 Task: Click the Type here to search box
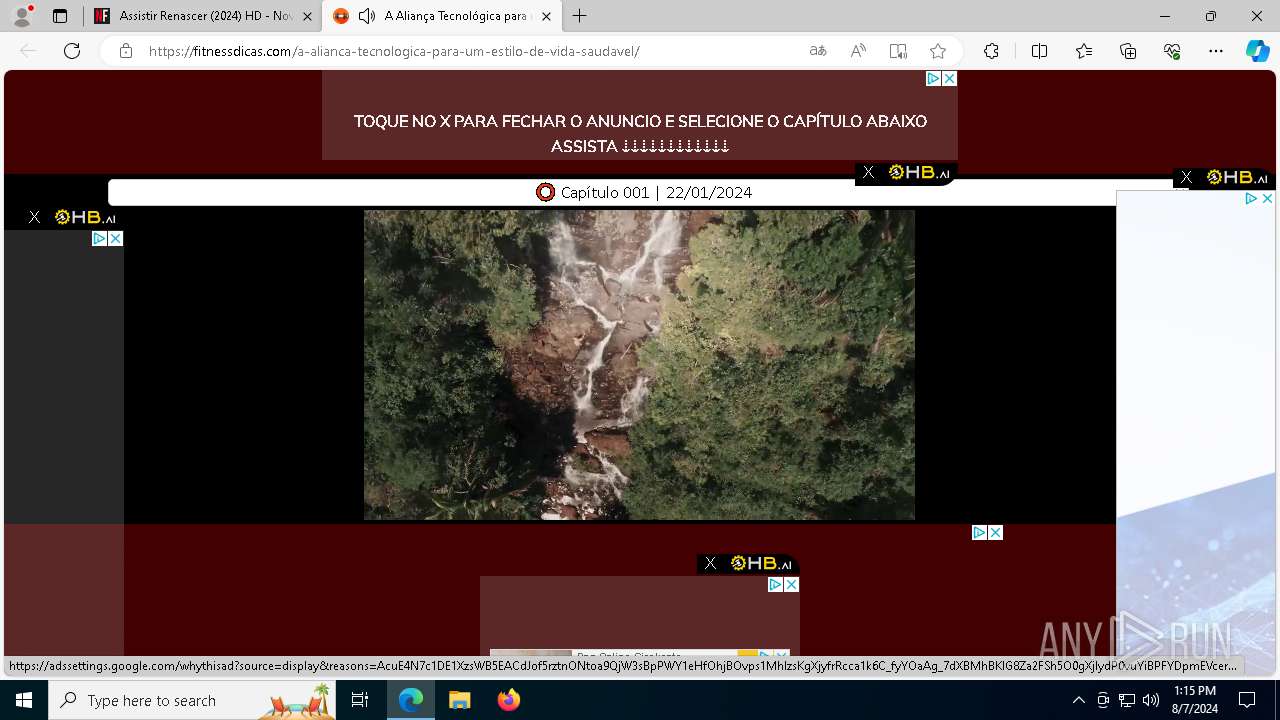click(192, 700)
